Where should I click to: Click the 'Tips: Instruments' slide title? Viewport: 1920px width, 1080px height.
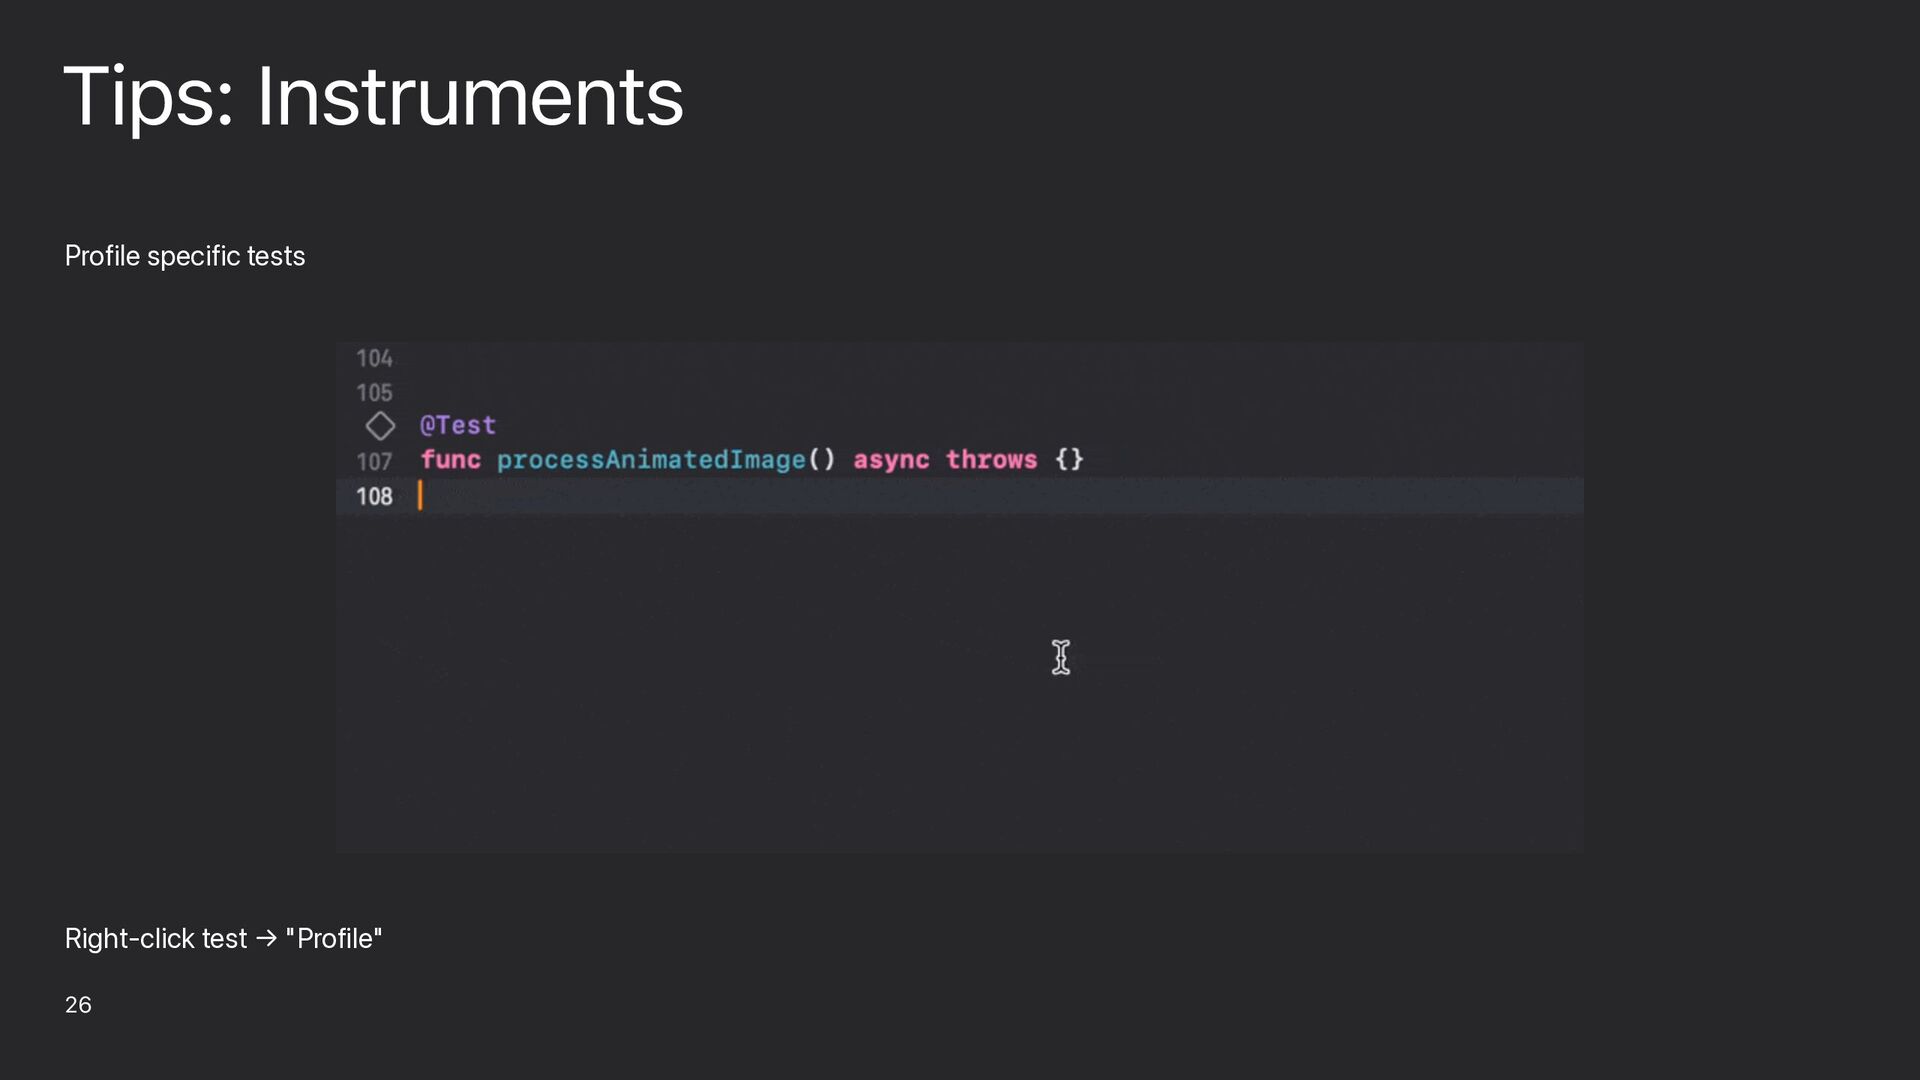click(x=373, y=97)
